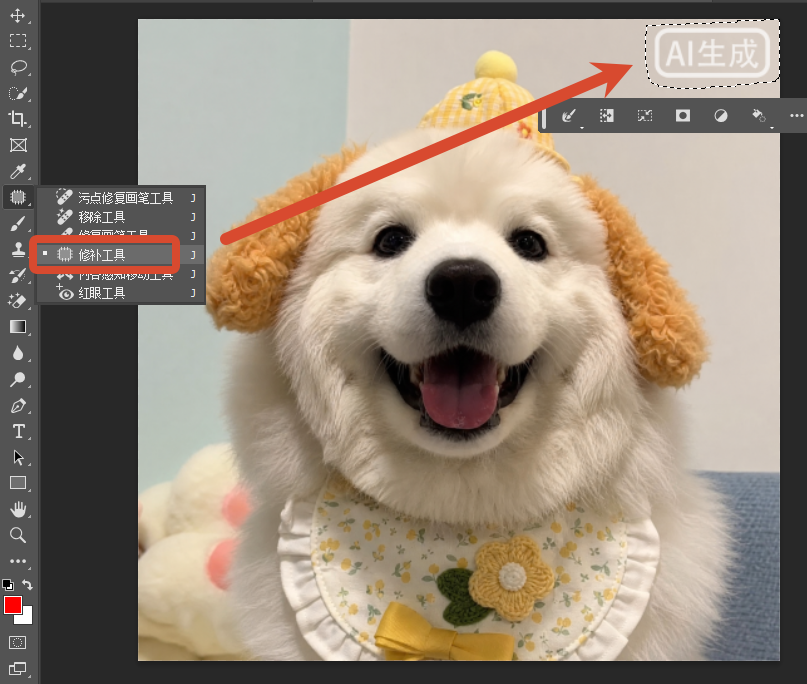This screenshot has height=684, width=807.
Task: Choose 内容感知移动工具 from the flyout
Action: click(x=121, y=274)
